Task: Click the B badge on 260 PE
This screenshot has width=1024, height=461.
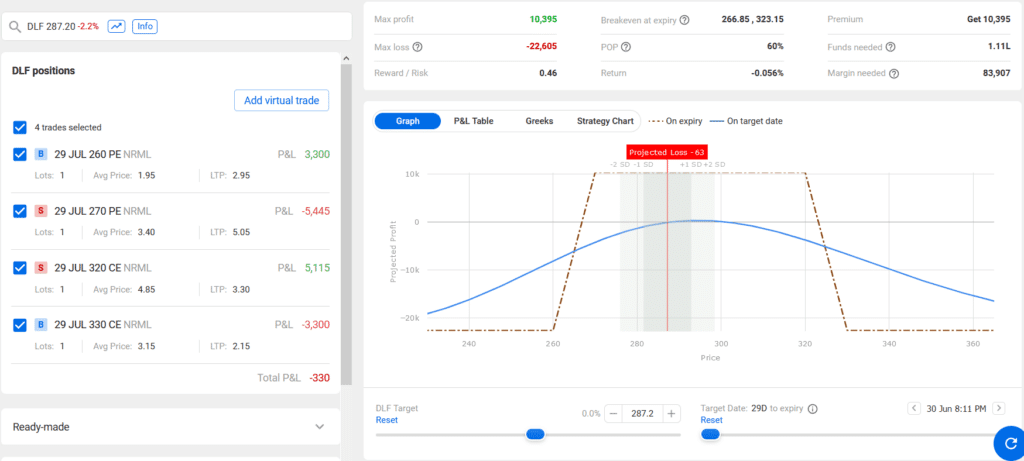Action: tap(40, 154)
